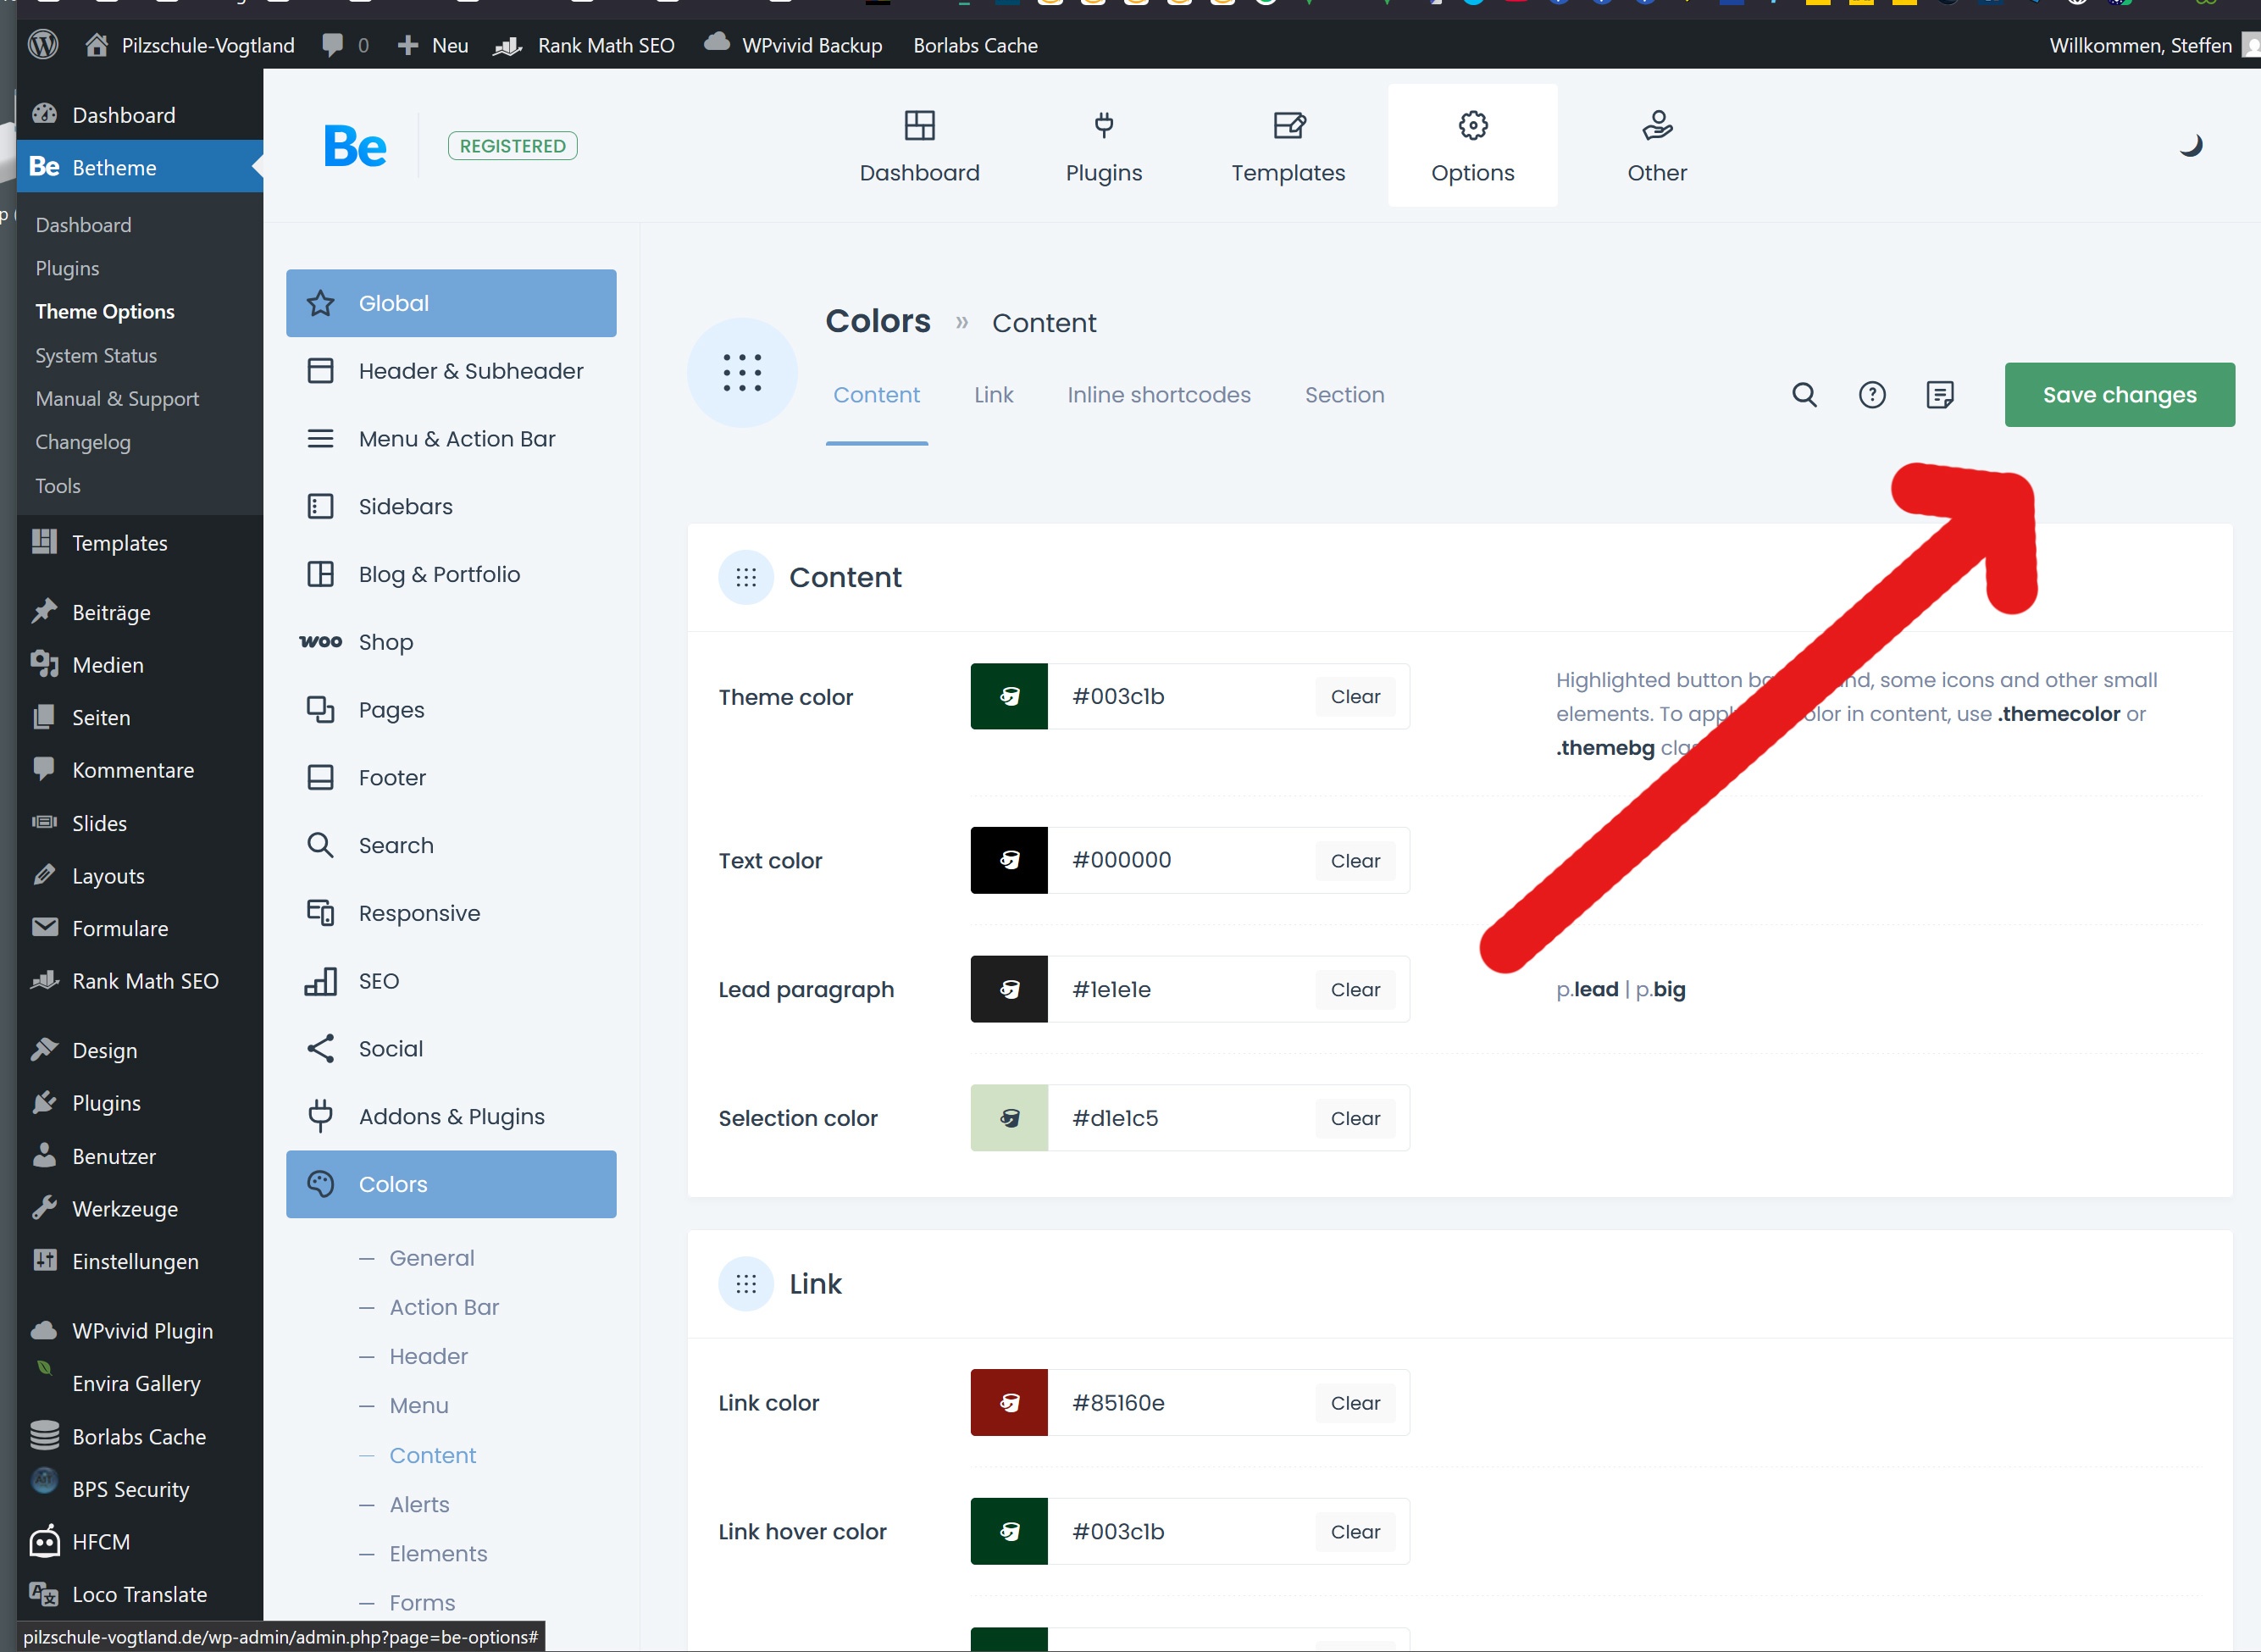The height and width of the screenshot is (1652, 2261).
Task: Select the Other hand icon tab
Action: point(1656,146)
